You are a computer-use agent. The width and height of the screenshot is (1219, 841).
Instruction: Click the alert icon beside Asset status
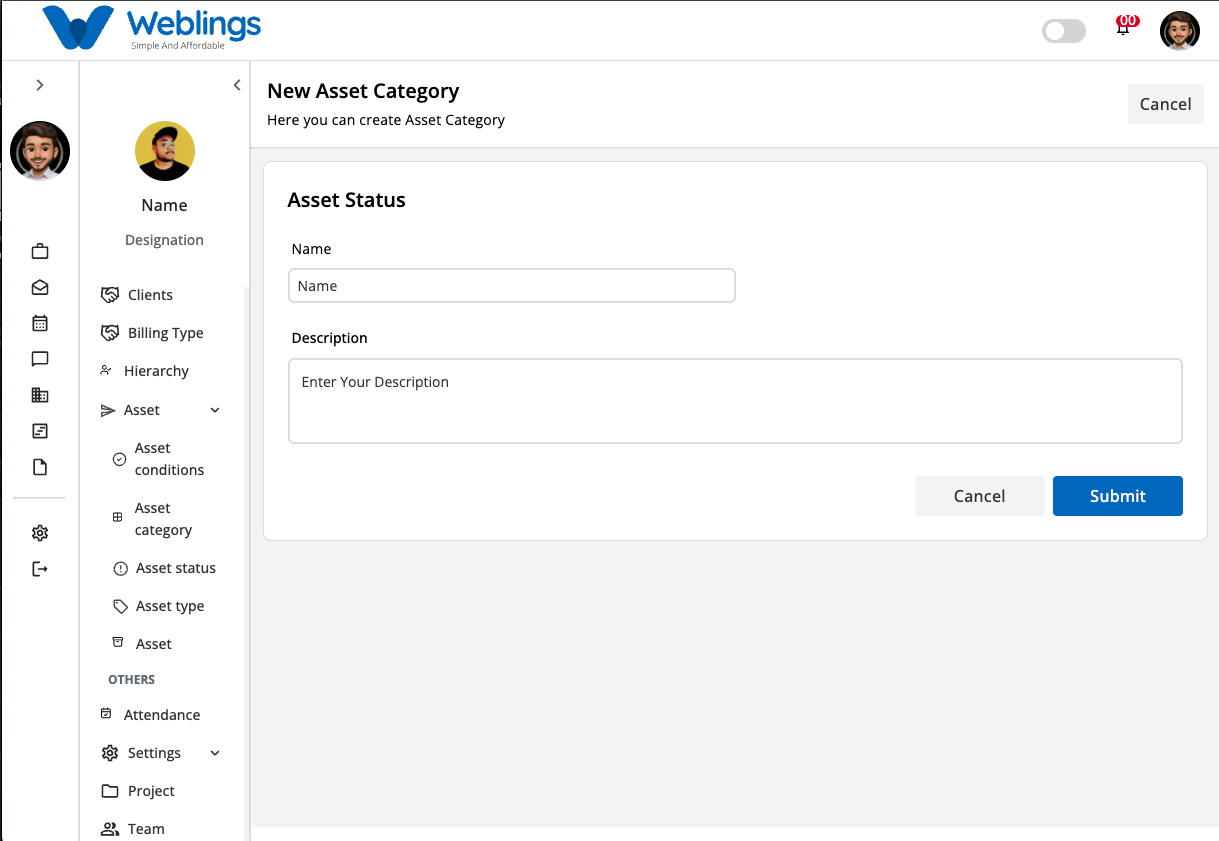pyautogui.click(x=120, y=568)
